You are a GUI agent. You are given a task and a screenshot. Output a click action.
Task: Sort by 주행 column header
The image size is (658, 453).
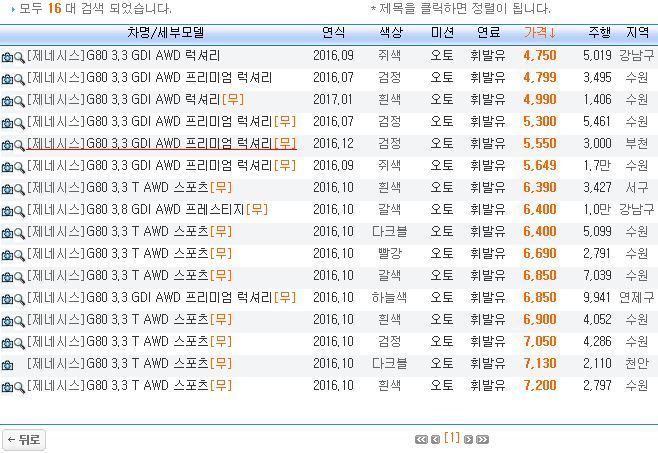599,33
